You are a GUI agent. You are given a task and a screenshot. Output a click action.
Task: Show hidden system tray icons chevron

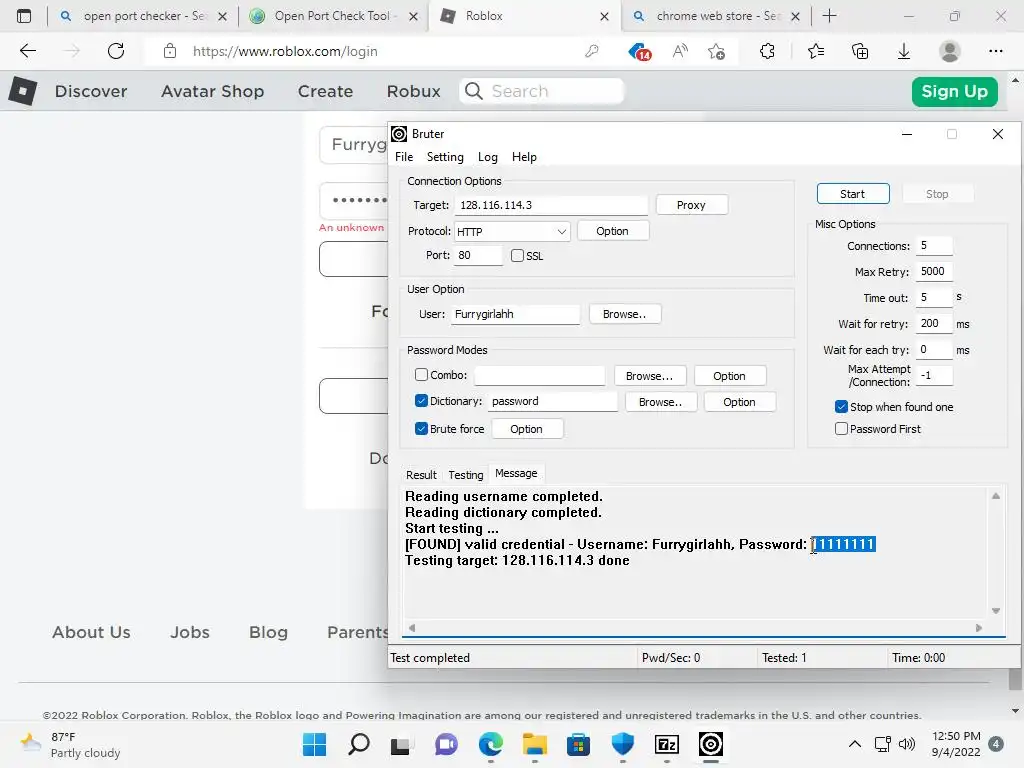pyautogui.click(x=854, y=744)
